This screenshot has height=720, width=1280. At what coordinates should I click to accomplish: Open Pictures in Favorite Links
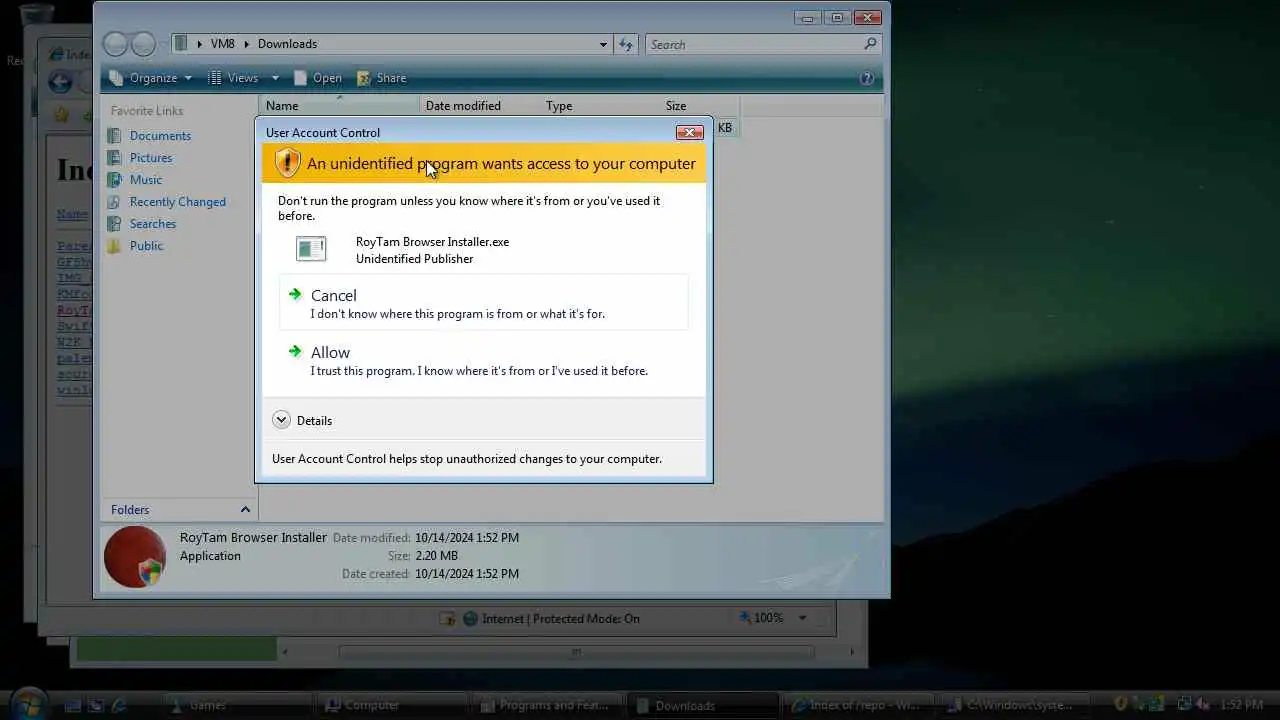[x=151, y=158]
